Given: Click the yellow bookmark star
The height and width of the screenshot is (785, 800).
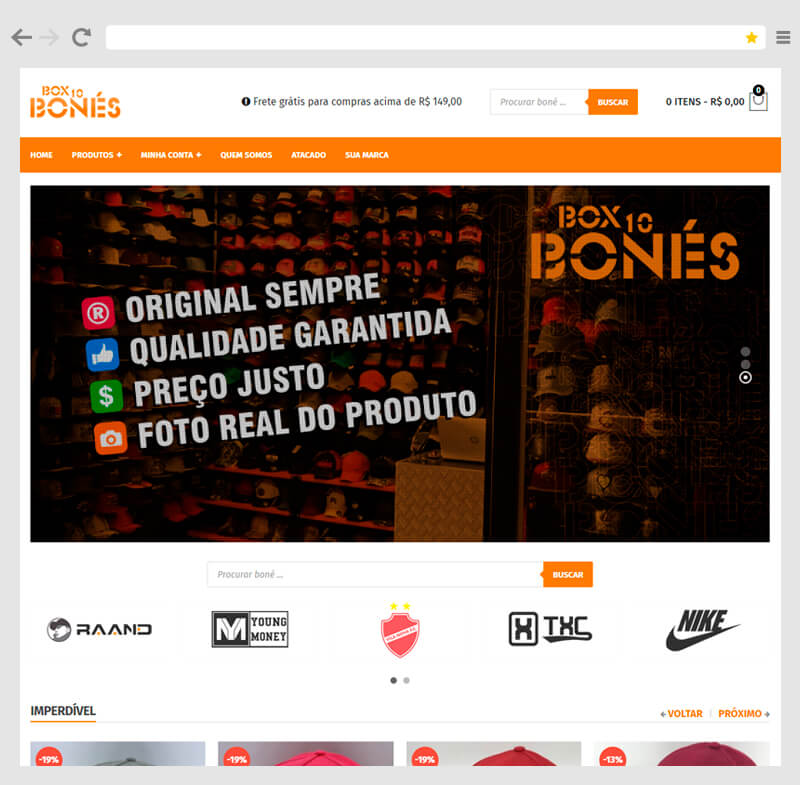Looking at the screenshot, I should coord(751,38).
